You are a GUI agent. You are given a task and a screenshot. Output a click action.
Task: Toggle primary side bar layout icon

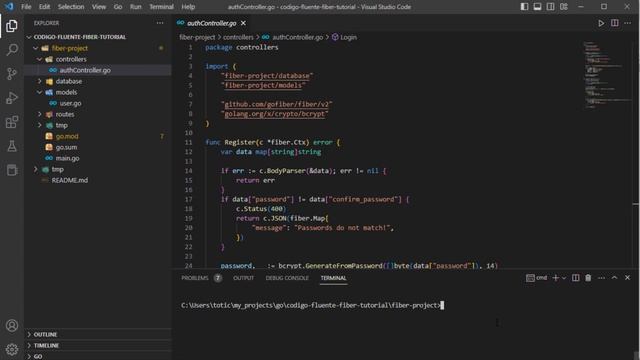[524, 7]
